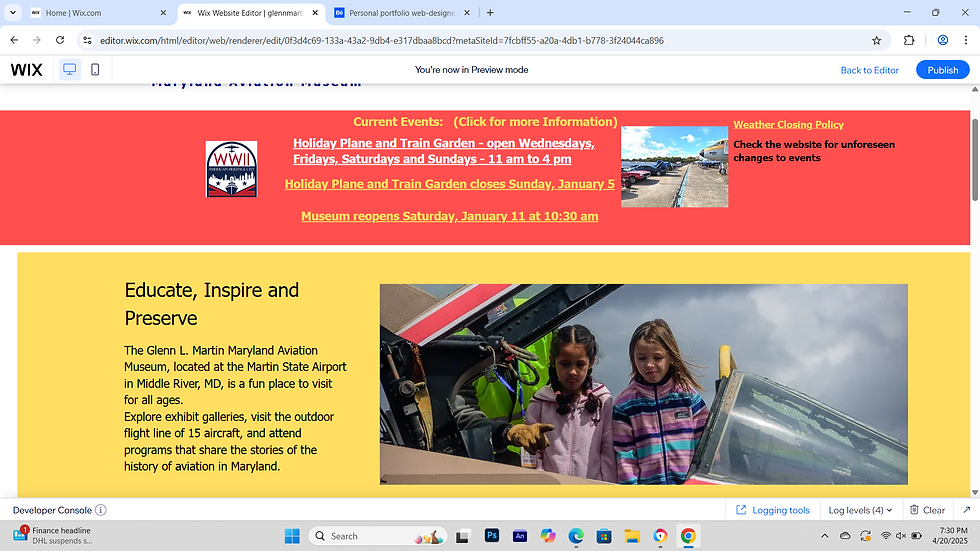This screenshot has height=551, width=980.
Task: Go forward in browser history
Action: pos(37,40)
